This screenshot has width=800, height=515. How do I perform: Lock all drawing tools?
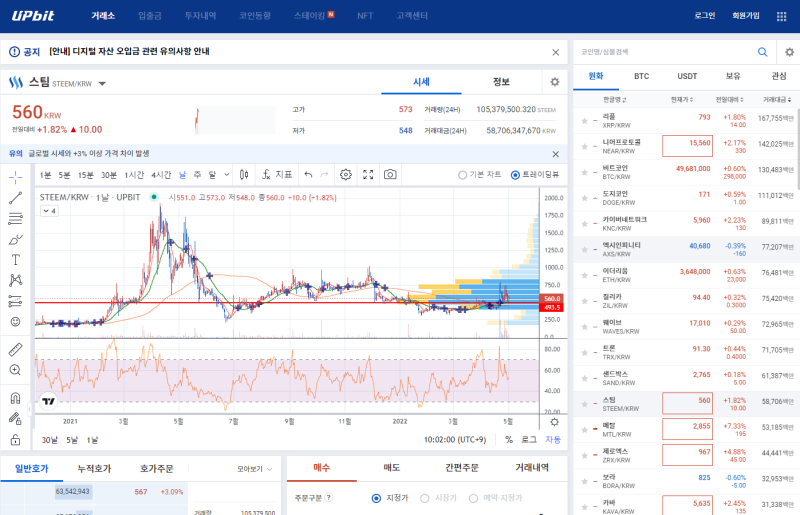pyautogui.click(x=16, y=439)
